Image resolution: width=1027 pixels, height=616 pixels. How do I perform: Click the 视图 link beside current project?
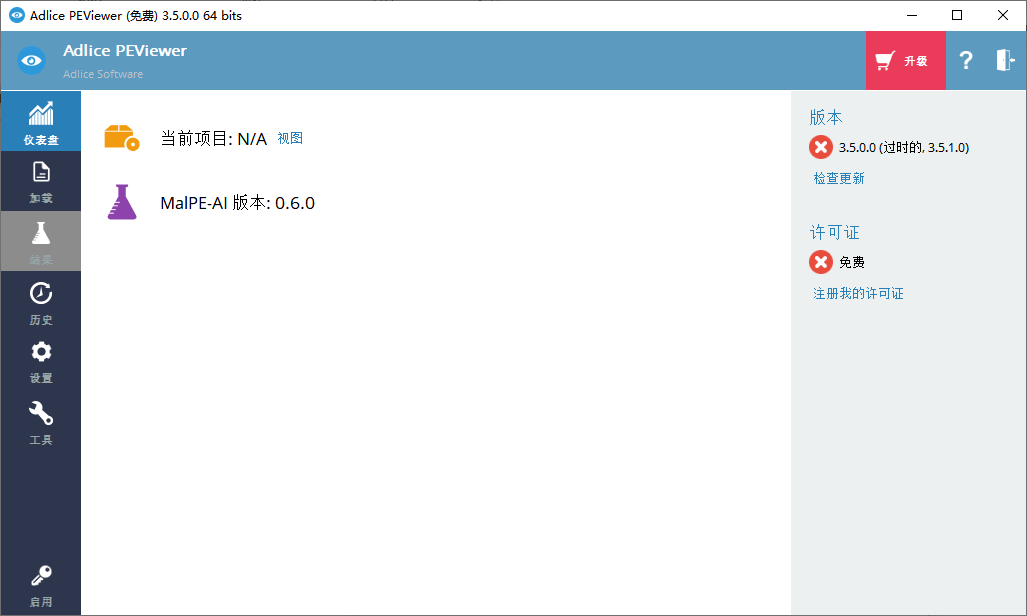click(x=290, y=138)
